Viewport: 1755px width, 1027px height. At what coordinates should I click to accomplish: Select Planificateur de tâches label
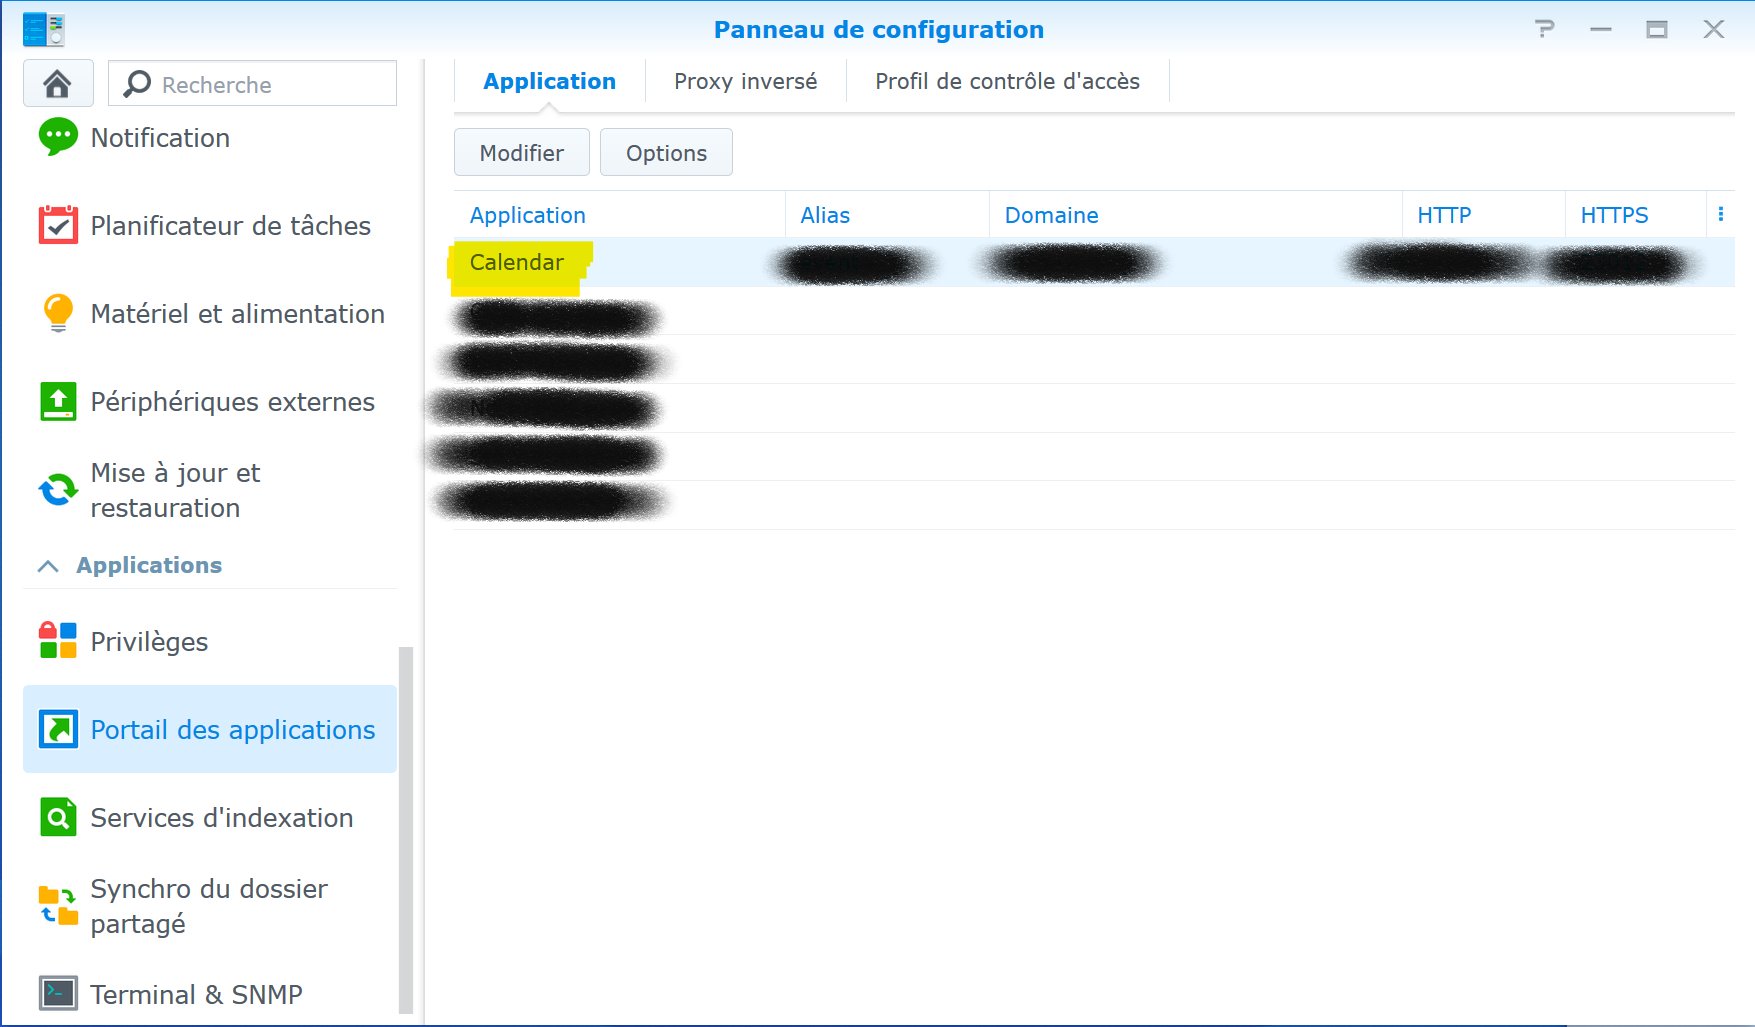(230, 225)
